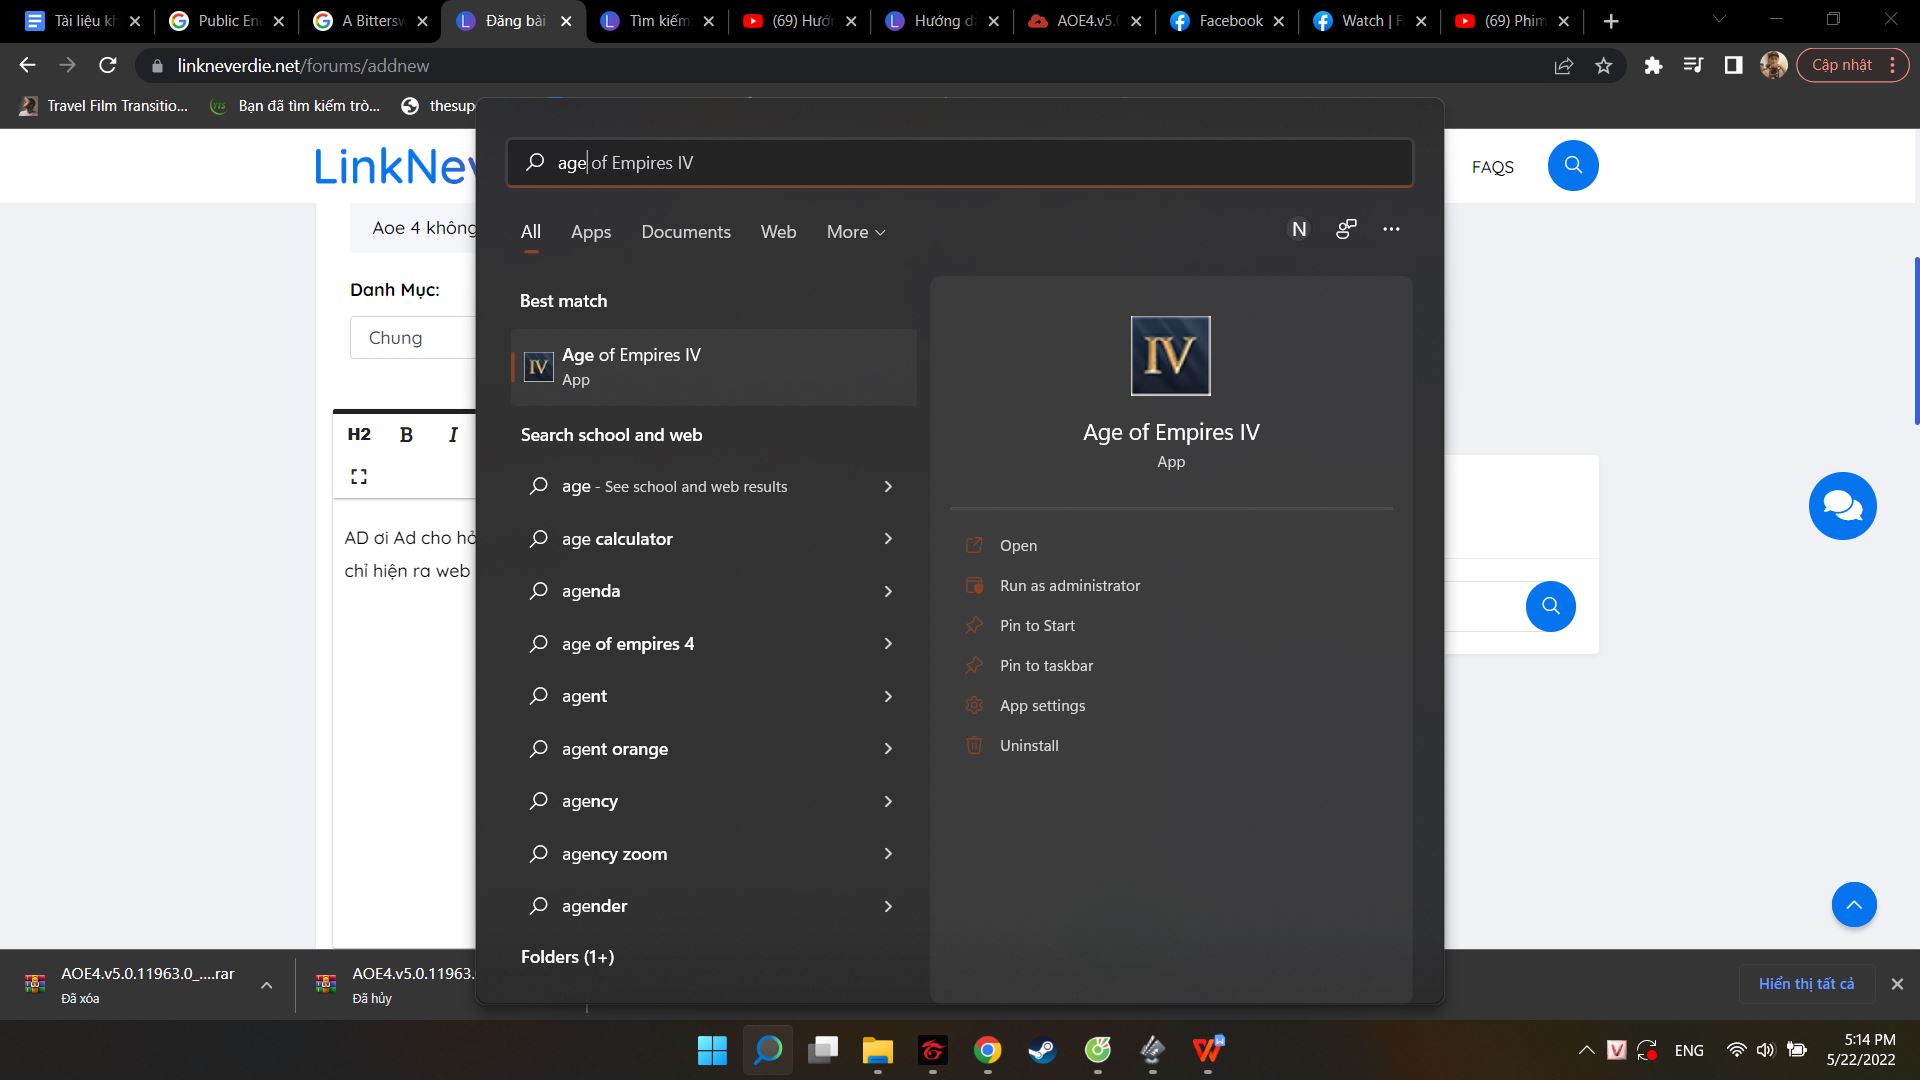Expand the More filter dropdown

(x=856, y=232)
